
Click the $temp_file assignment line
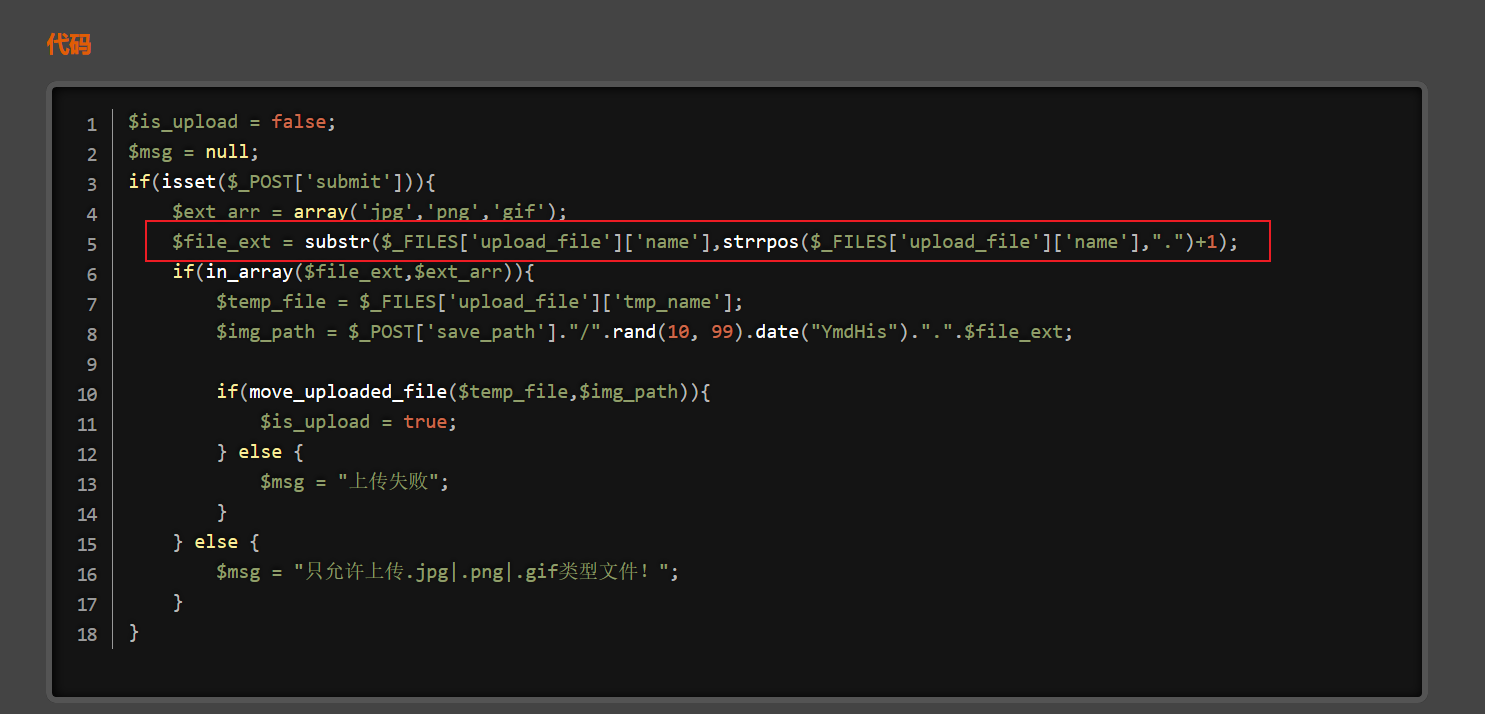pos(480,302)
